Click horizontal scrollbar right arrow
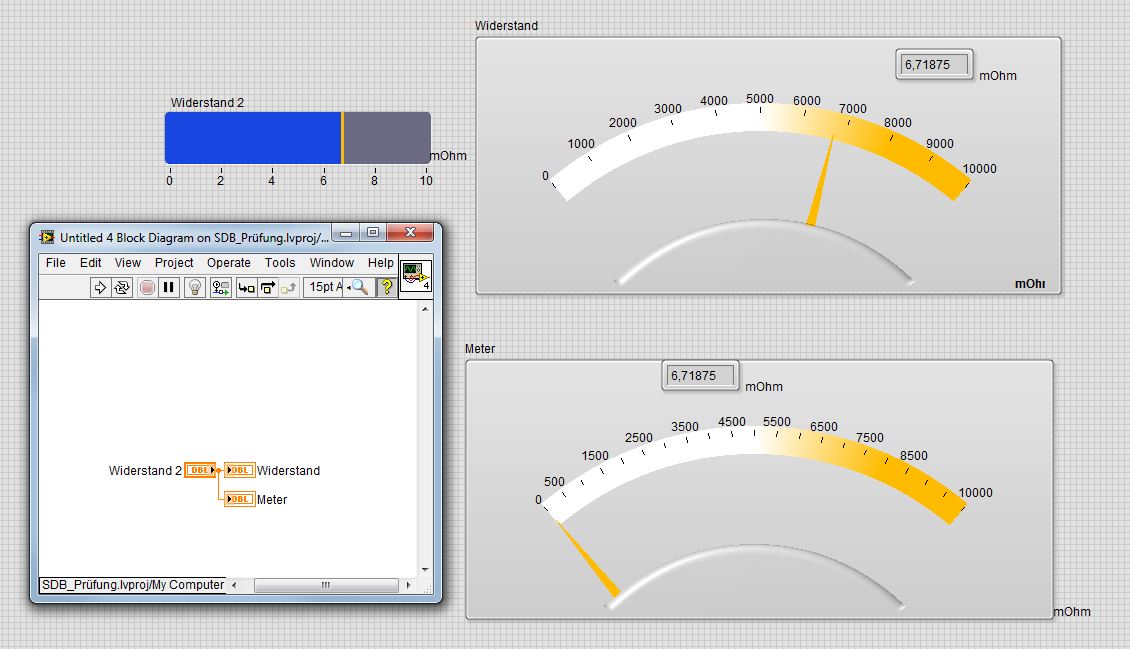The image size is (1130, 649). click(409, 585)
